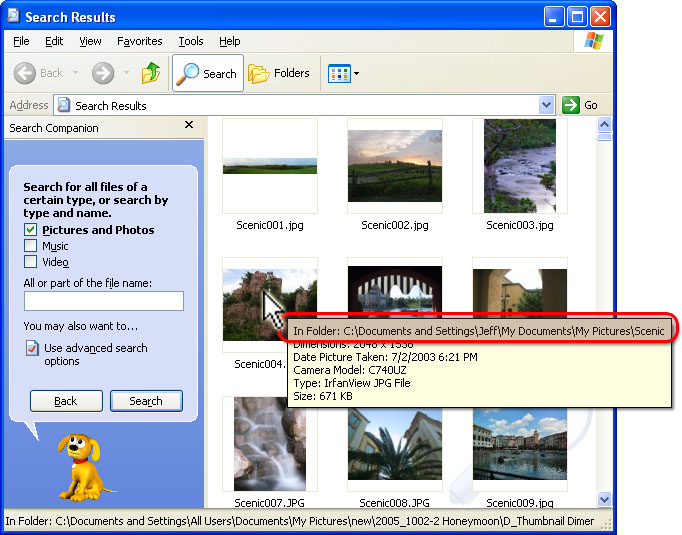The image size is (682, 535).
Task: Click the Views icon in toolbar
Action: click(x=338, y=73)
